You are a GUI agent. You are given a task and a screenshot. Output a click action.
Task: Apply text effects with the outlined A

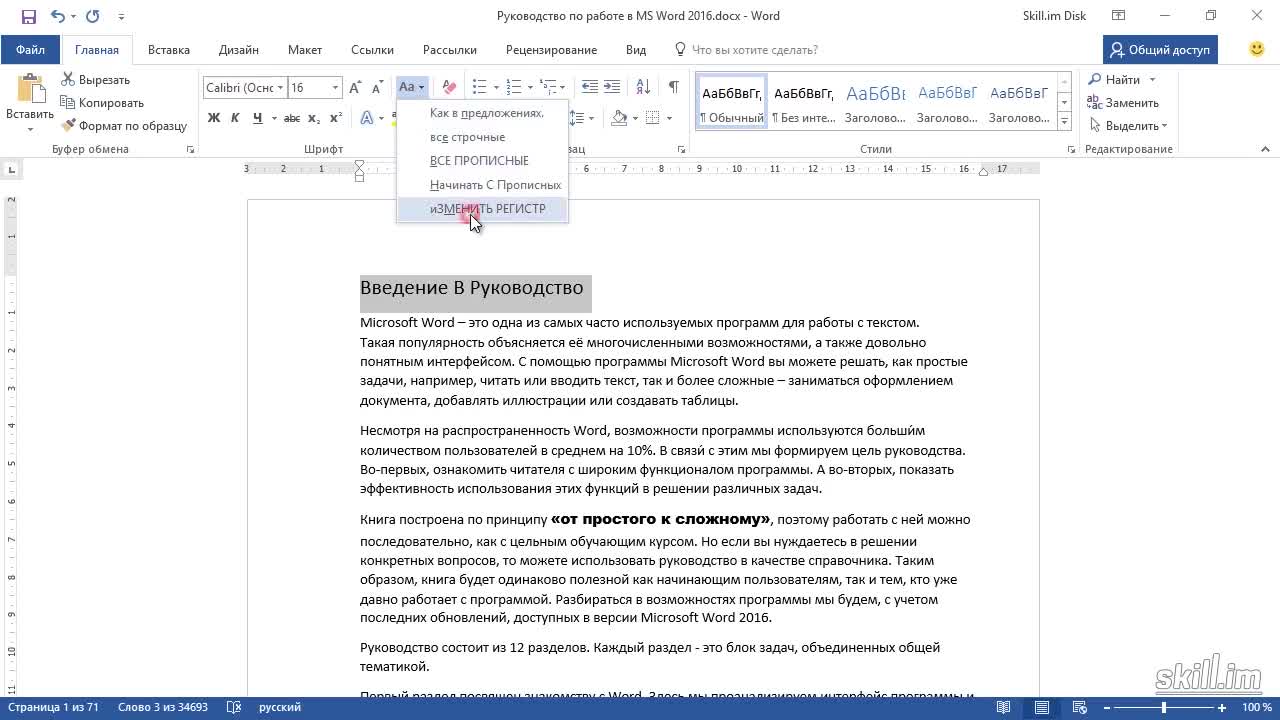point(367,118)
